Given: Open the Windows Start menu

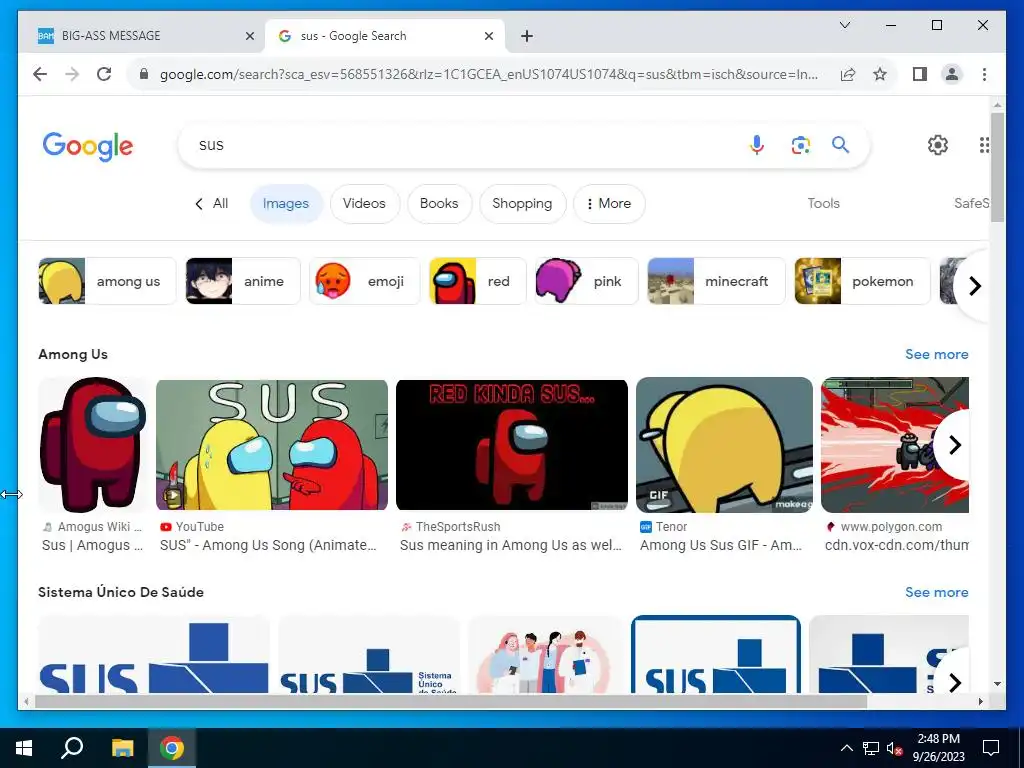Looking at the screenshot, I should [24, 748].
